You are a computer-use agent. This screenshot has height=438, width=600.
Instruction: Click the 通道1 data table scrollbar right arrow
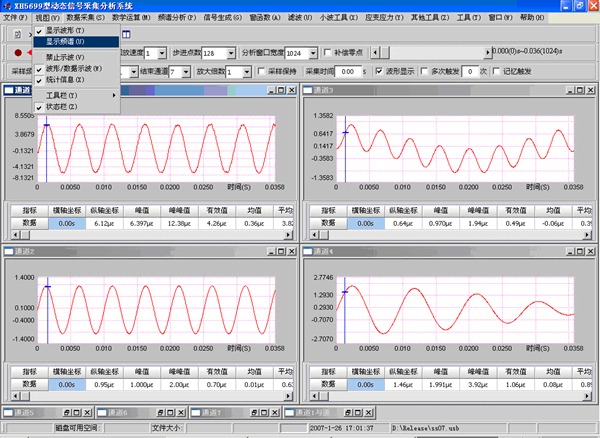point(288,236)
